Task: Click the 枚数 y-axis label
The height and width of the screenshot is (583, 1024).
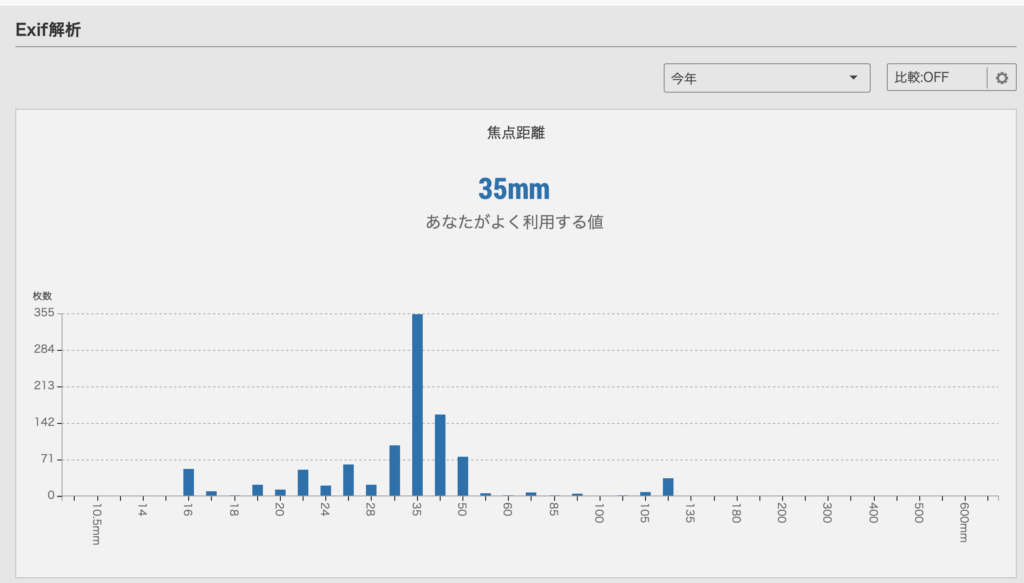Action: pyautogui.click(x=42, y=296)
